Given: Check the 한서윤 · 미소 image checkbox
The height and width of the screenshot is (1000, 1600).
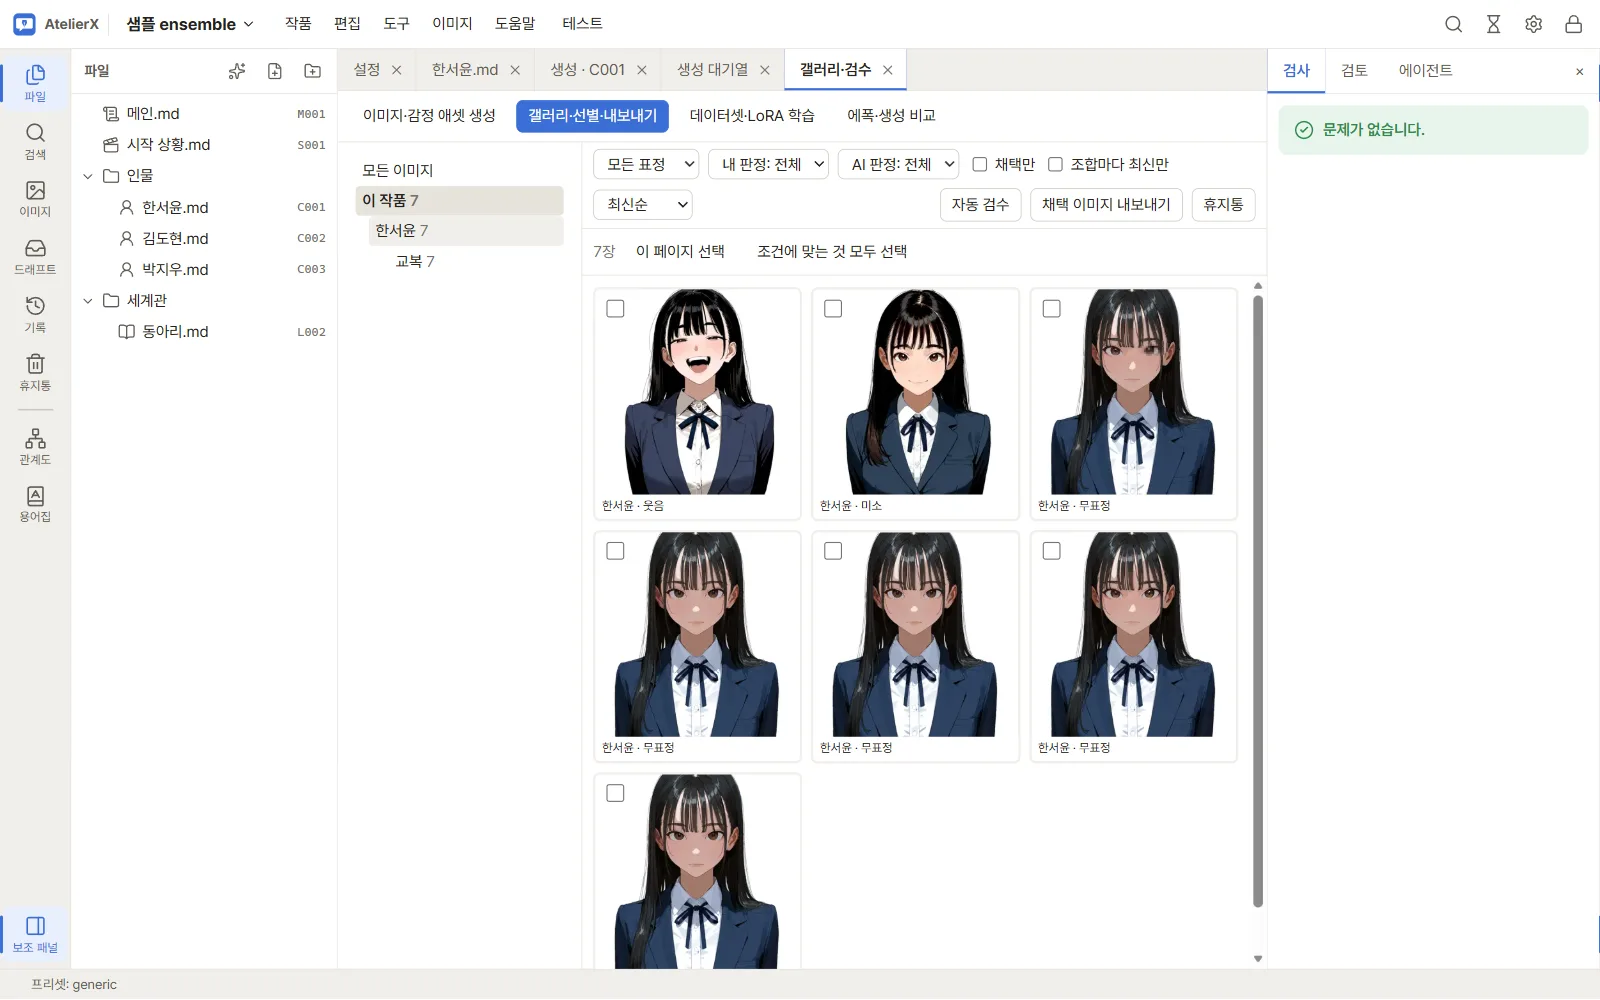Looking at the screenshot, I should [x=833, y=309].
